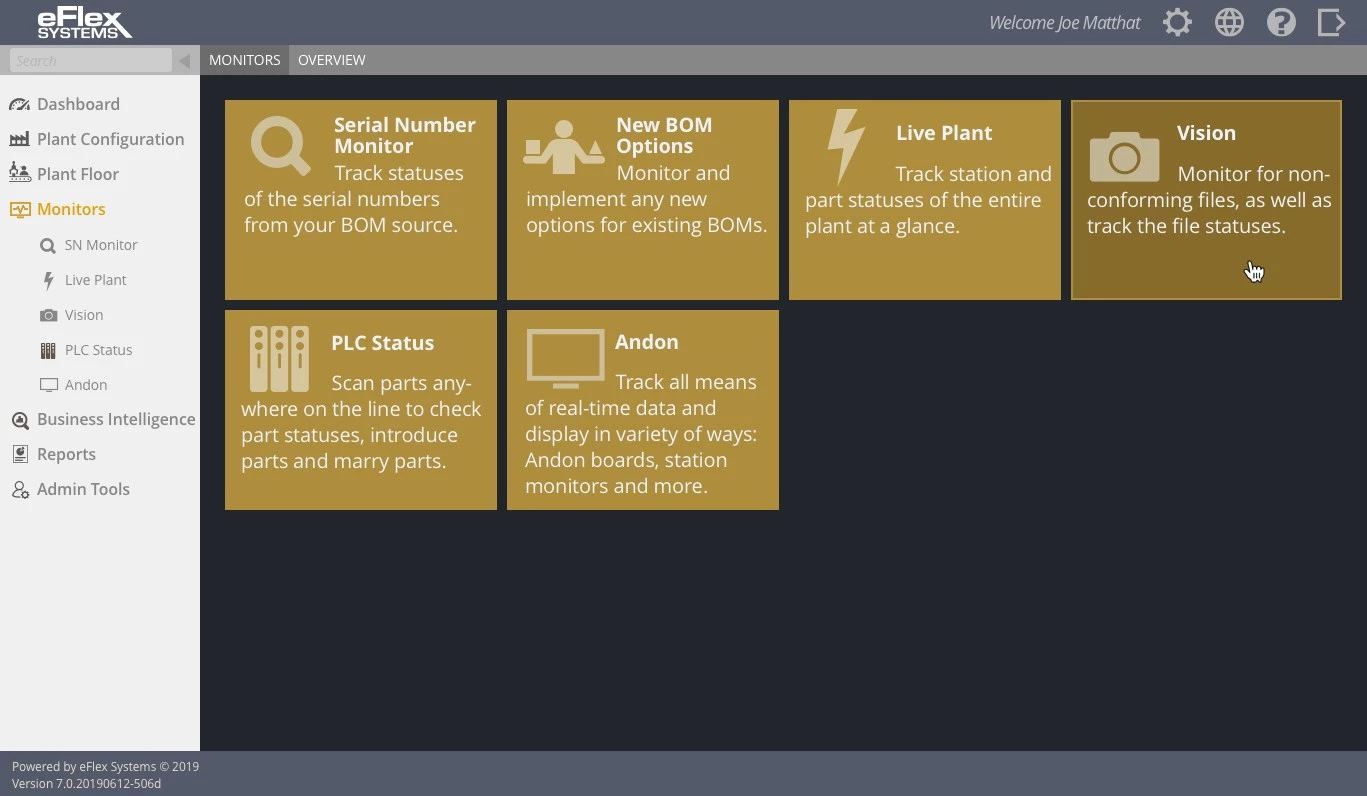
Task: Collapse the search panel with the arrow
Action: [x=185, y=60]
